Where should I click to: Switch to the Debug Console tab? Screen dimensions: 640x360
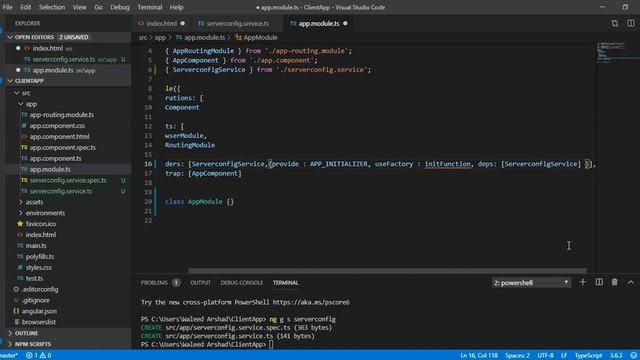click(242, 282)
